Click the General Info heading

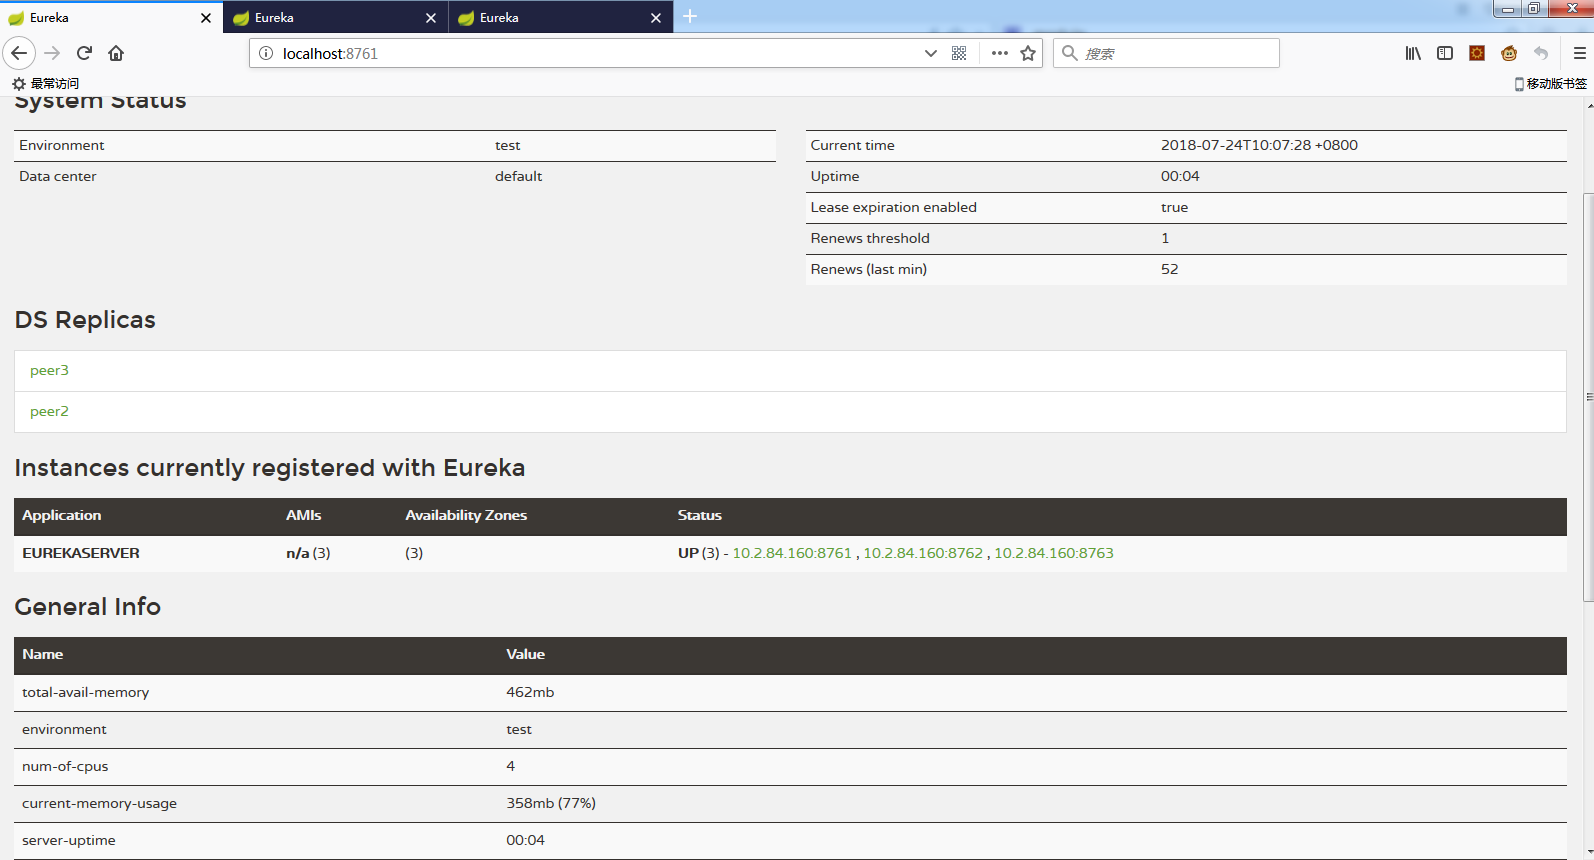88,607
